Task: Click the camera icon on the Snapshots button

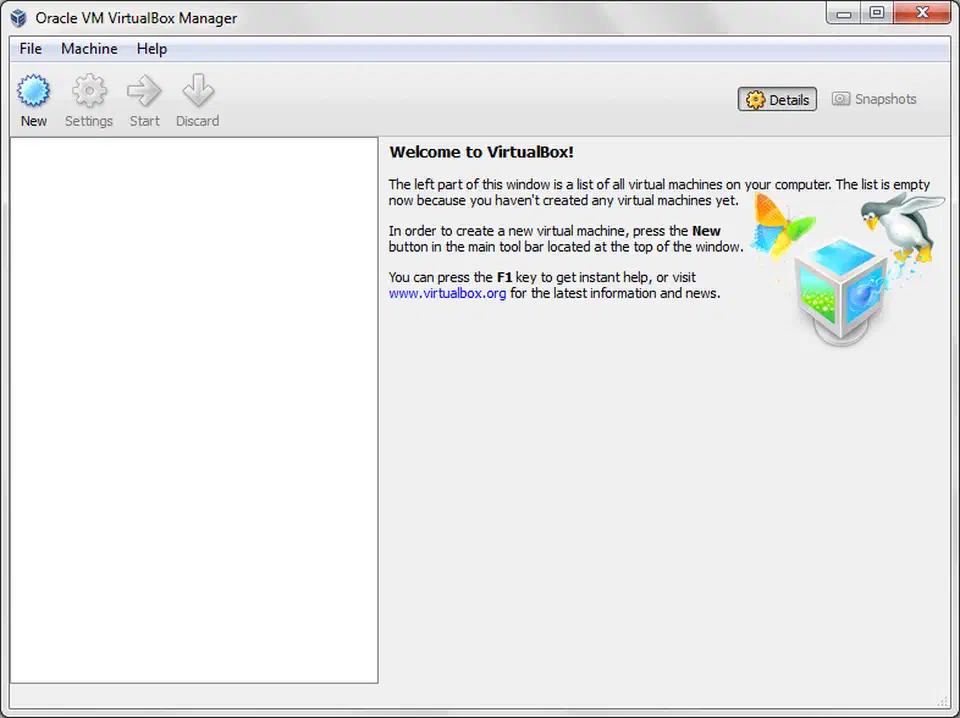Action: pyautogui.click(x=841, y=99)
